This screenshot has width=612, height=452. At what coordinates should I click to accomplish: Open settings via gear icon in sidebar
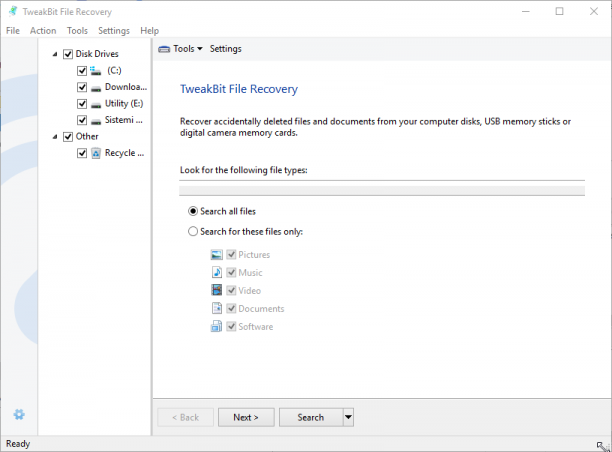pyautogui.click(x=19, y=414)
